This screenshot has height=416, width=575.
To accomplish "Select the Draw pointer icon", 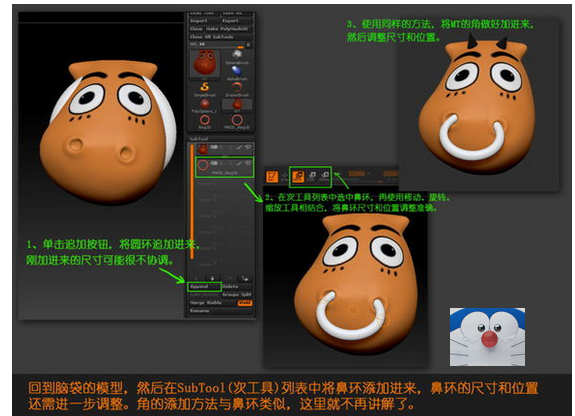I will 284,177.
